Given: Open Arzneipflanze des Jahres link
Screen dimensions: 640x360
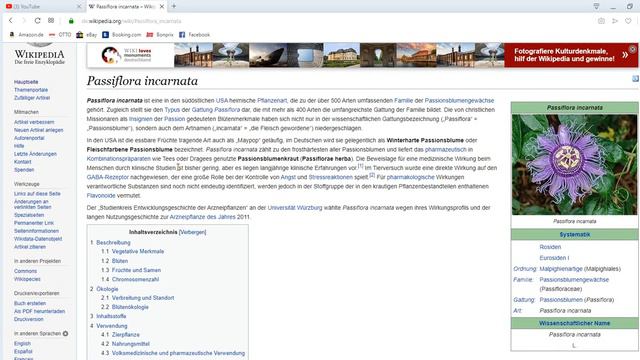Looking at the screenshot, I should point(202,217).
